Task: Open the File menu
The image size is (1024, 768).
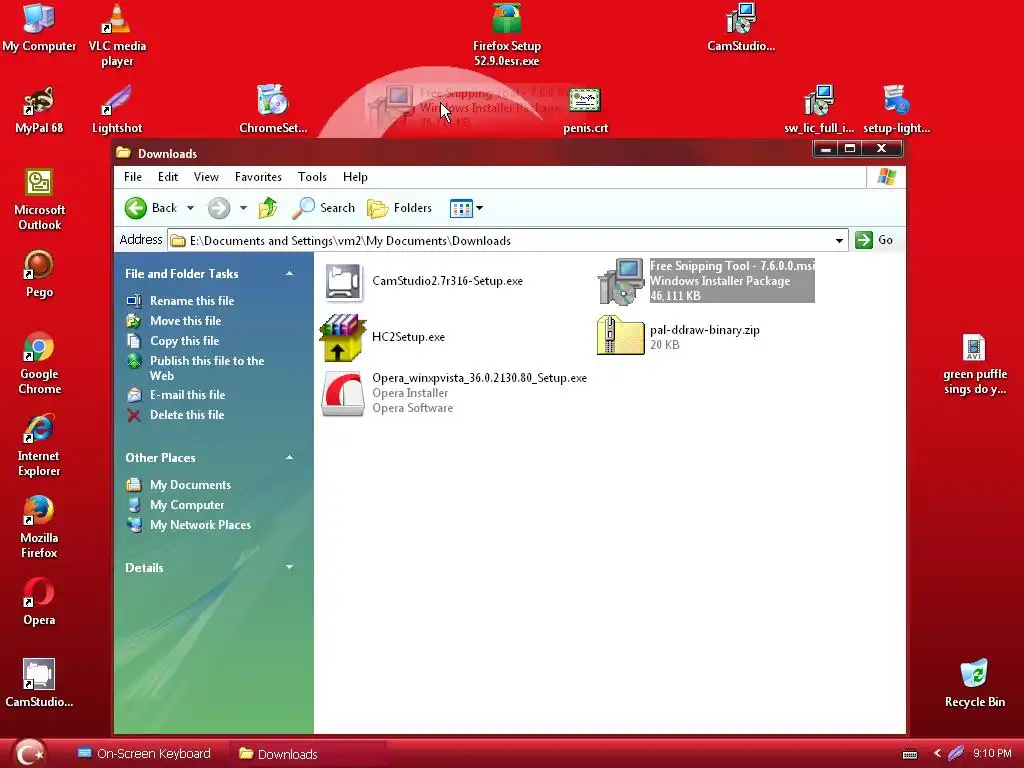Action: [x=133, y=177]
